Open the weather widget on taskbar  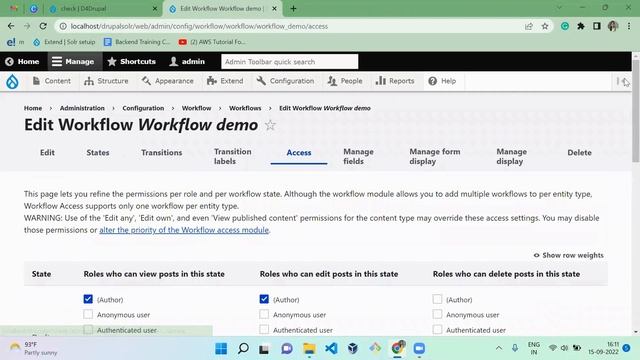click(33, 349)
